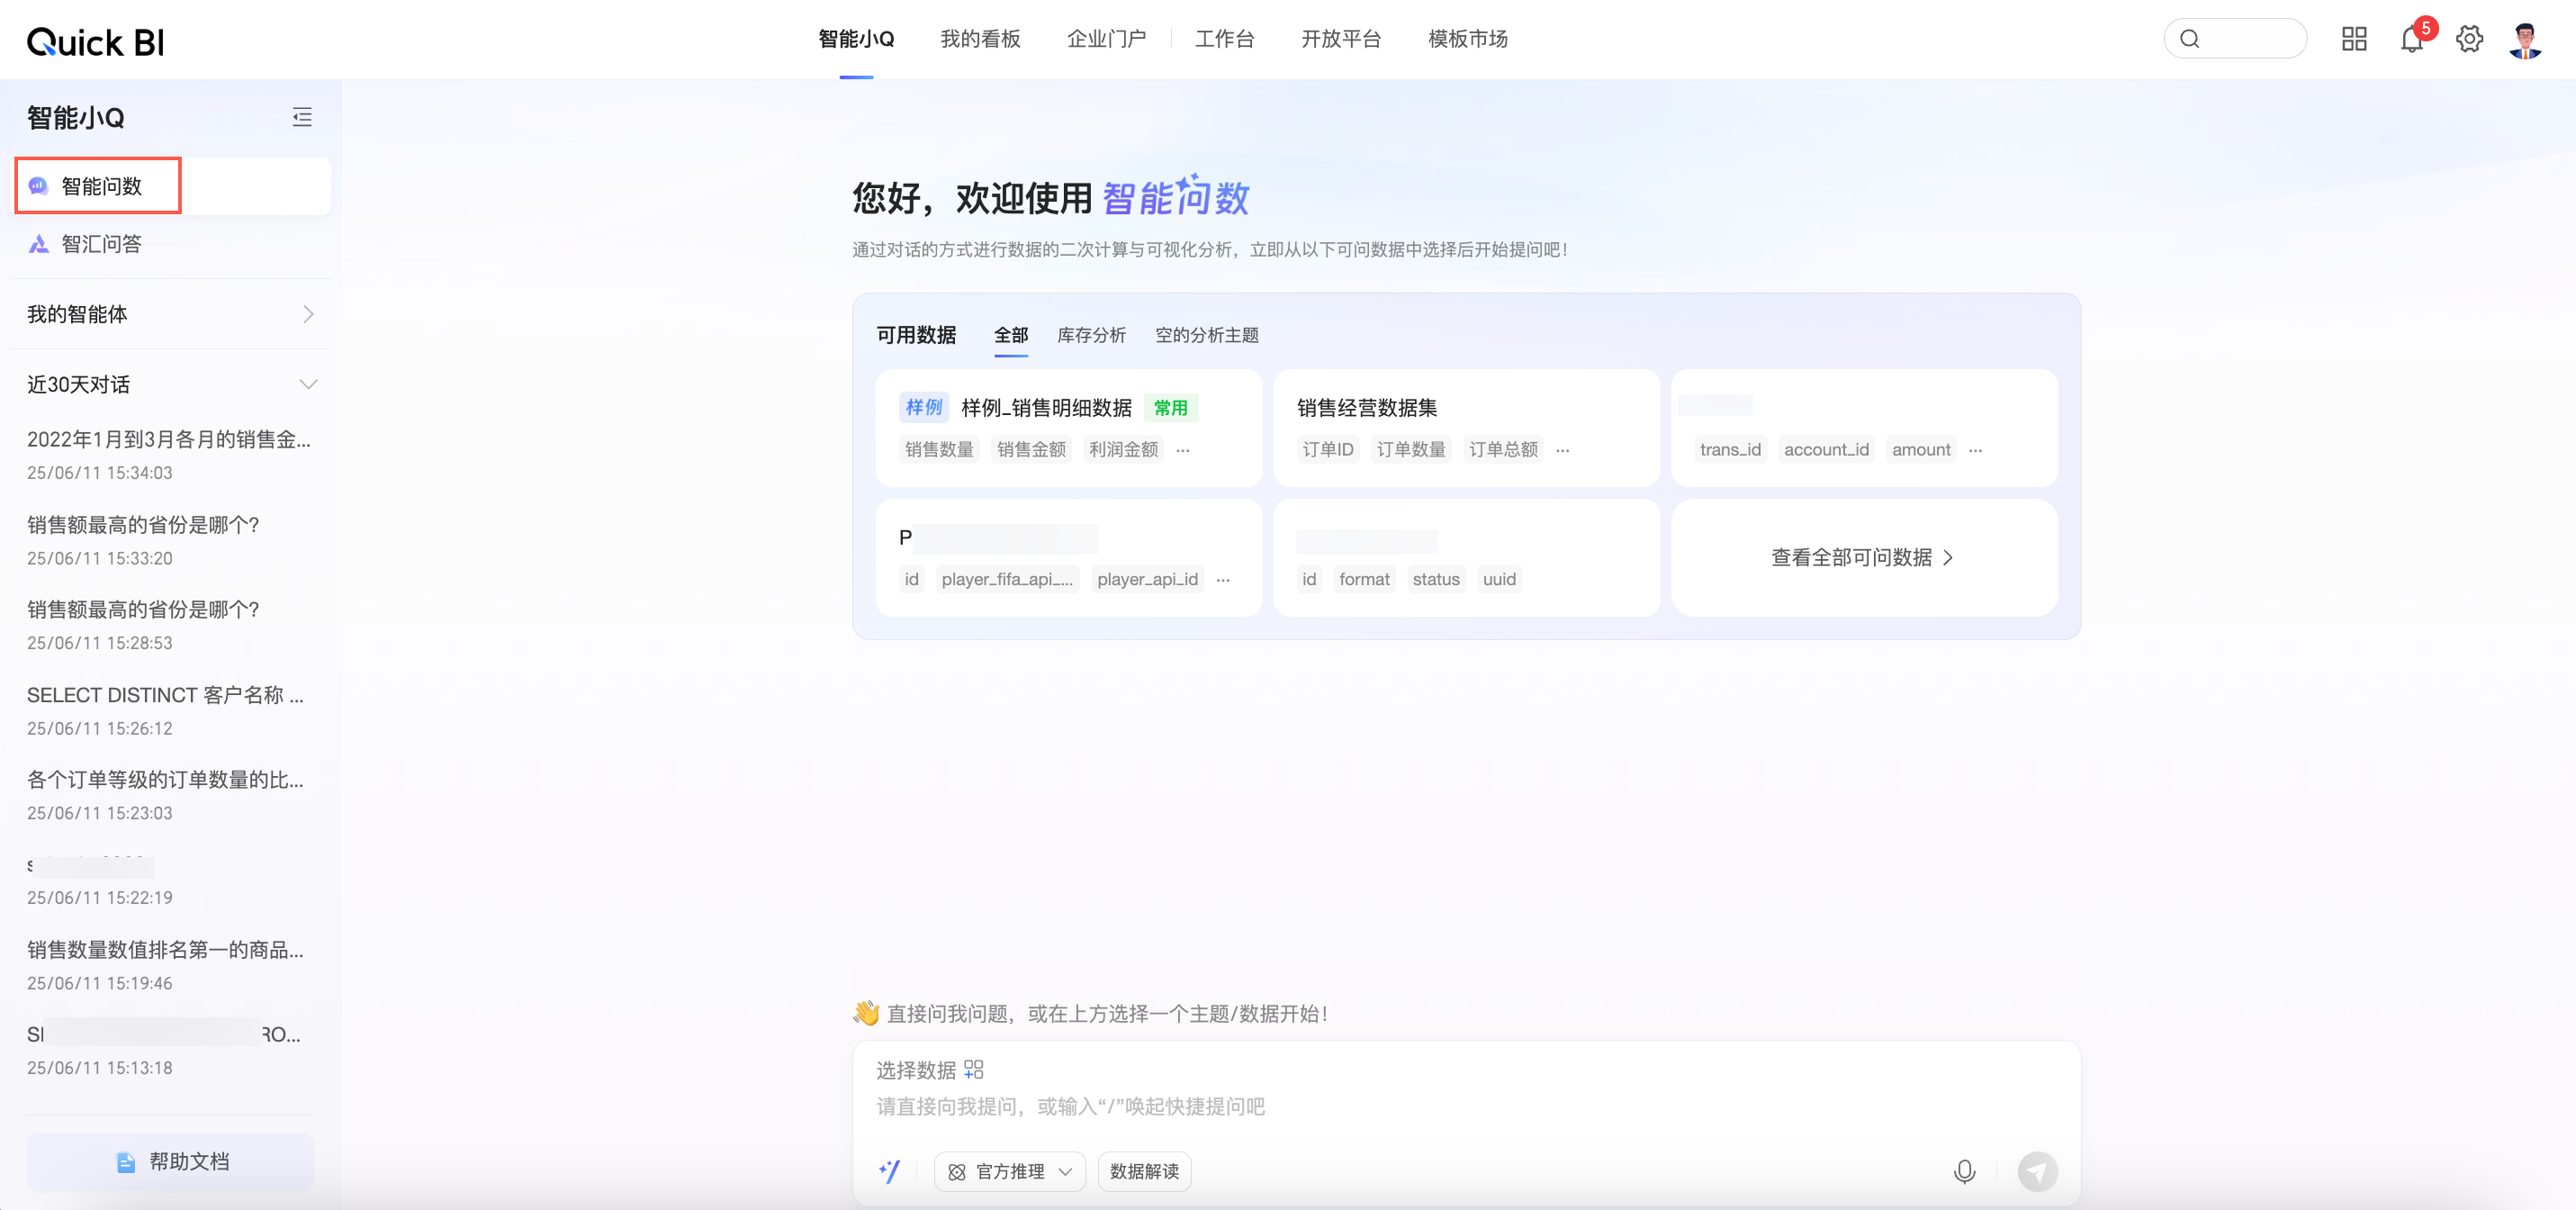The width and height of the screenshot is (2576, 1210).
Task: Click the Quick BI logo
Action: [95, 42]
